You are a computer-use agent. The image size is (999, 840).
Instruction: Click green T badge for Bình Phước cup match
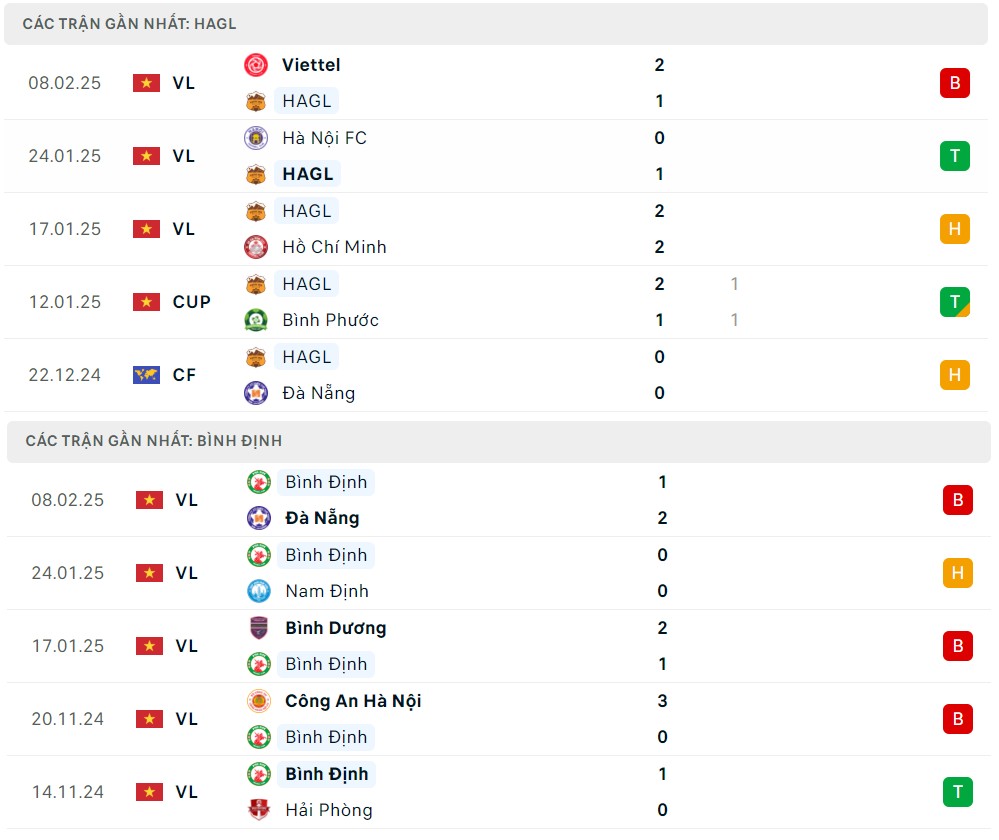[x=954, y=302]
